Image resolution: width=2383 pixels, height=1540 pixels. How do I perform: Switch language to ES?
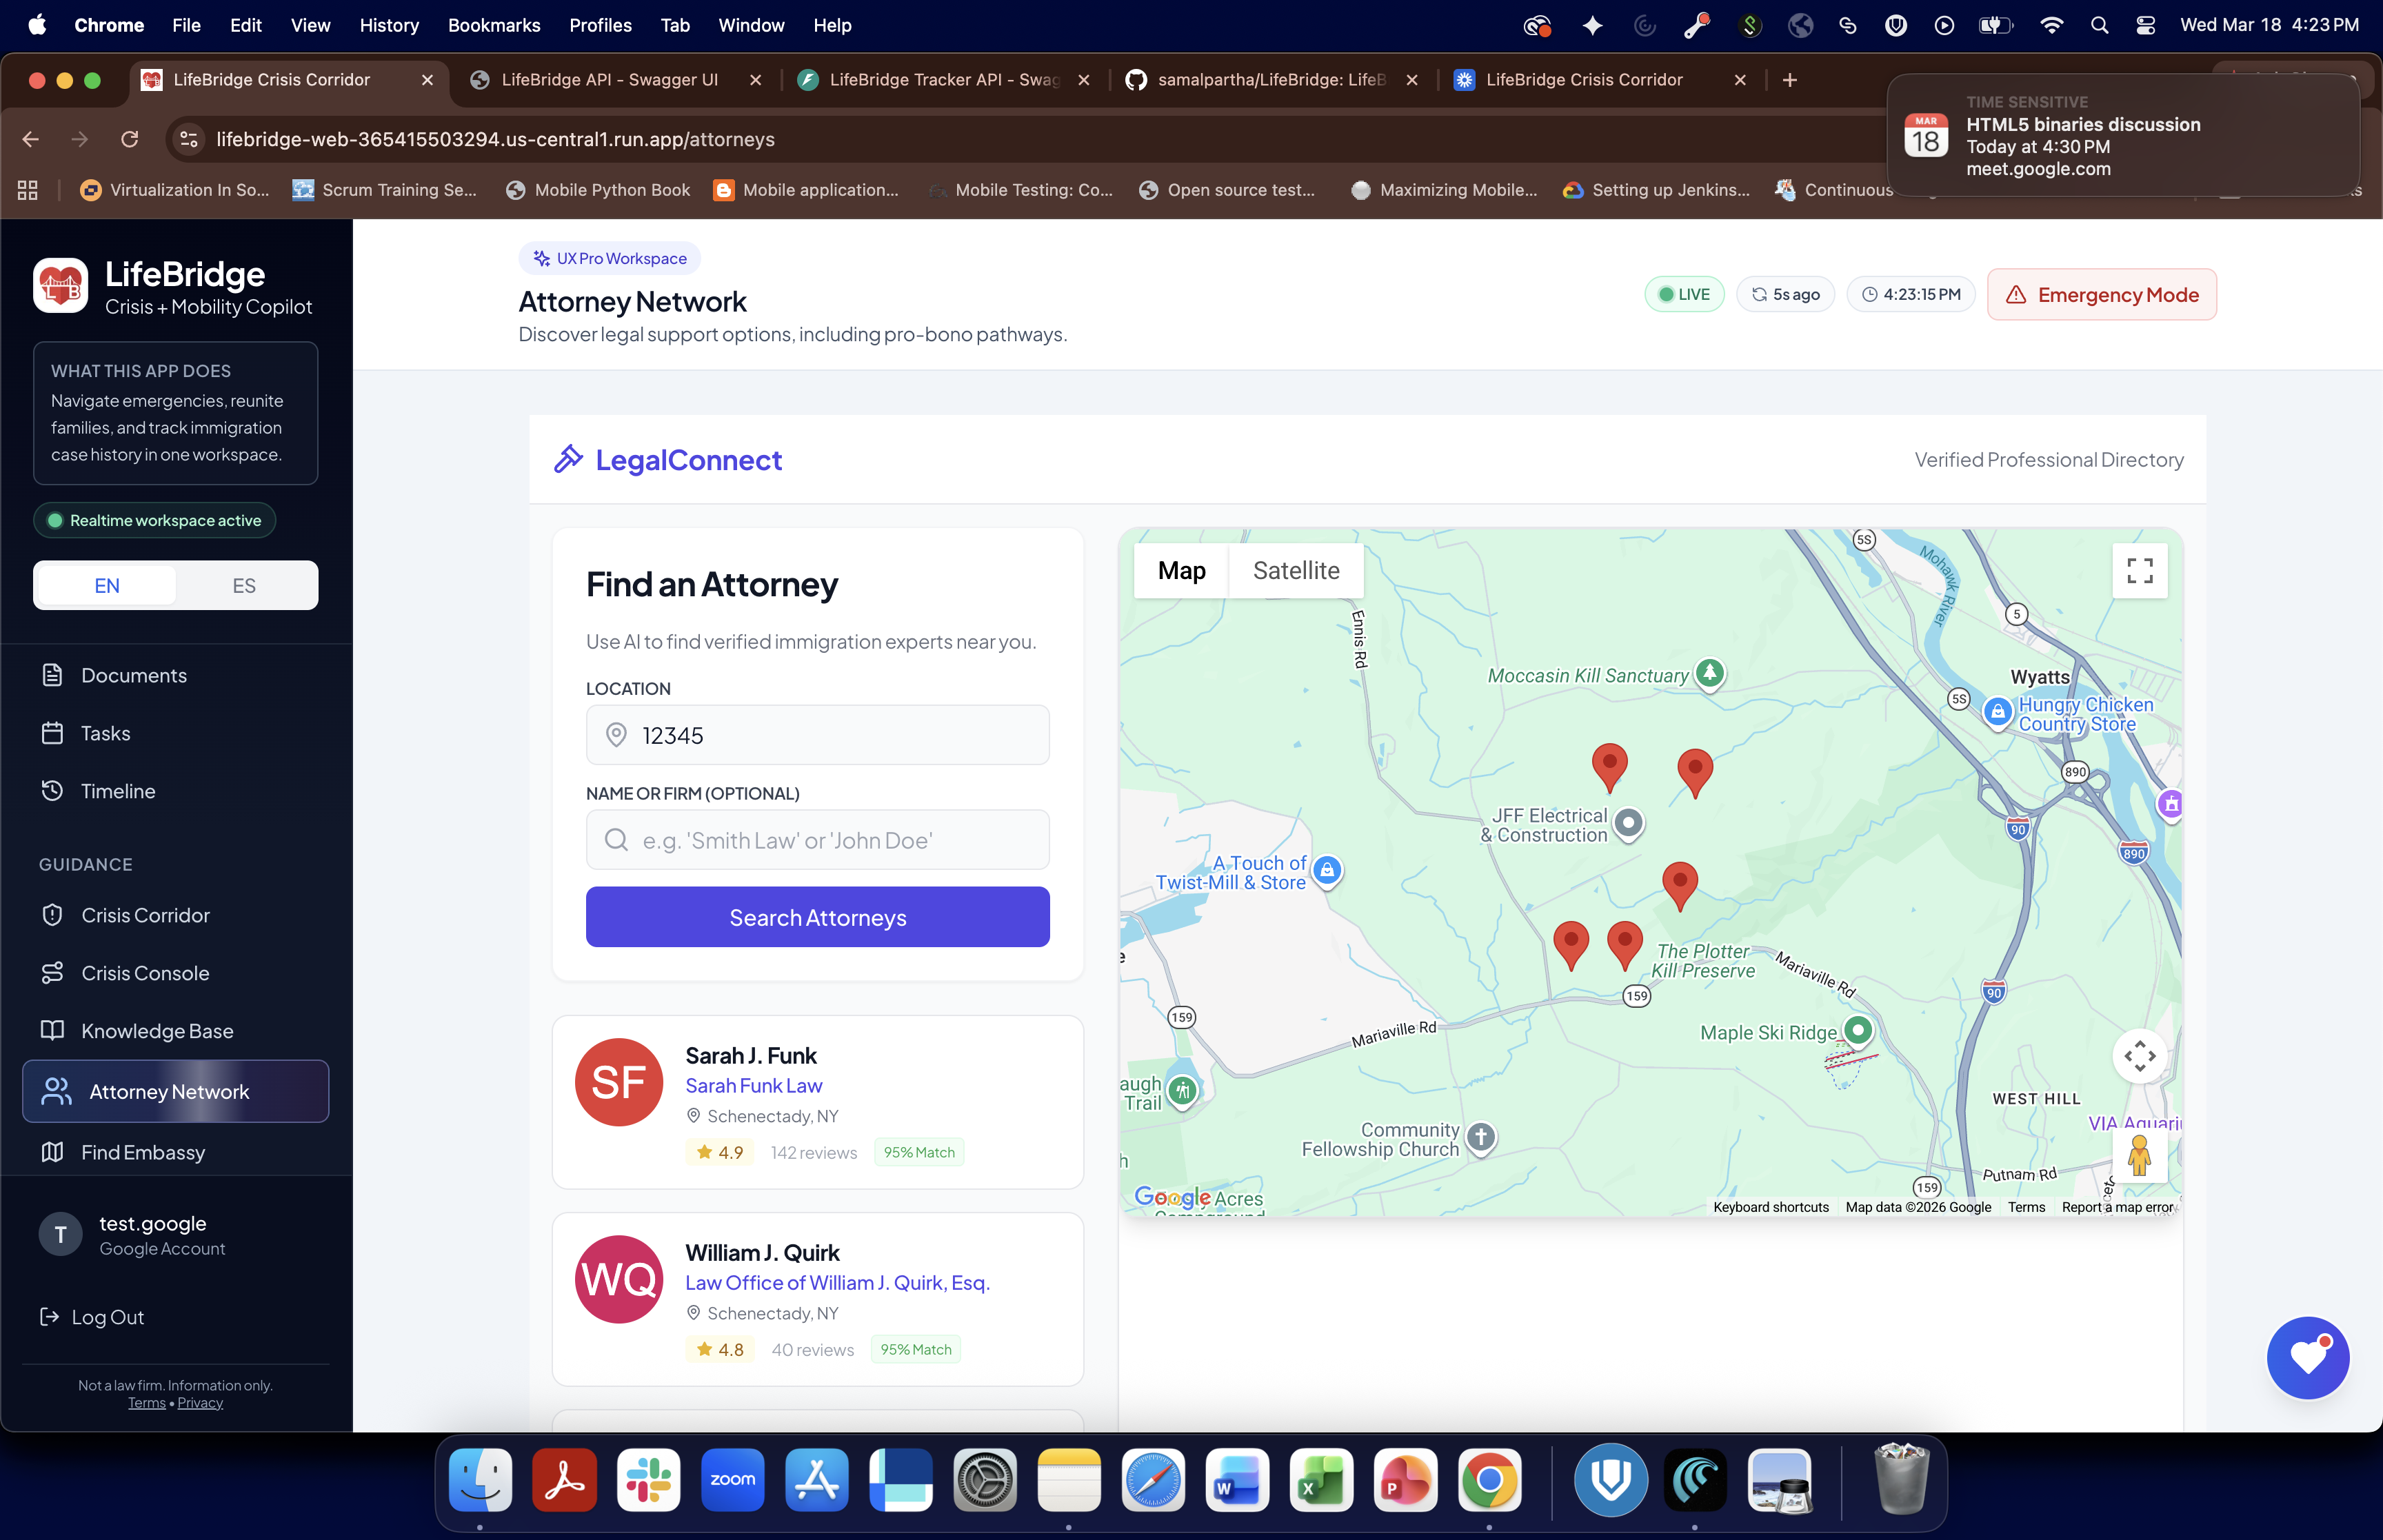[x=244, y=586]
